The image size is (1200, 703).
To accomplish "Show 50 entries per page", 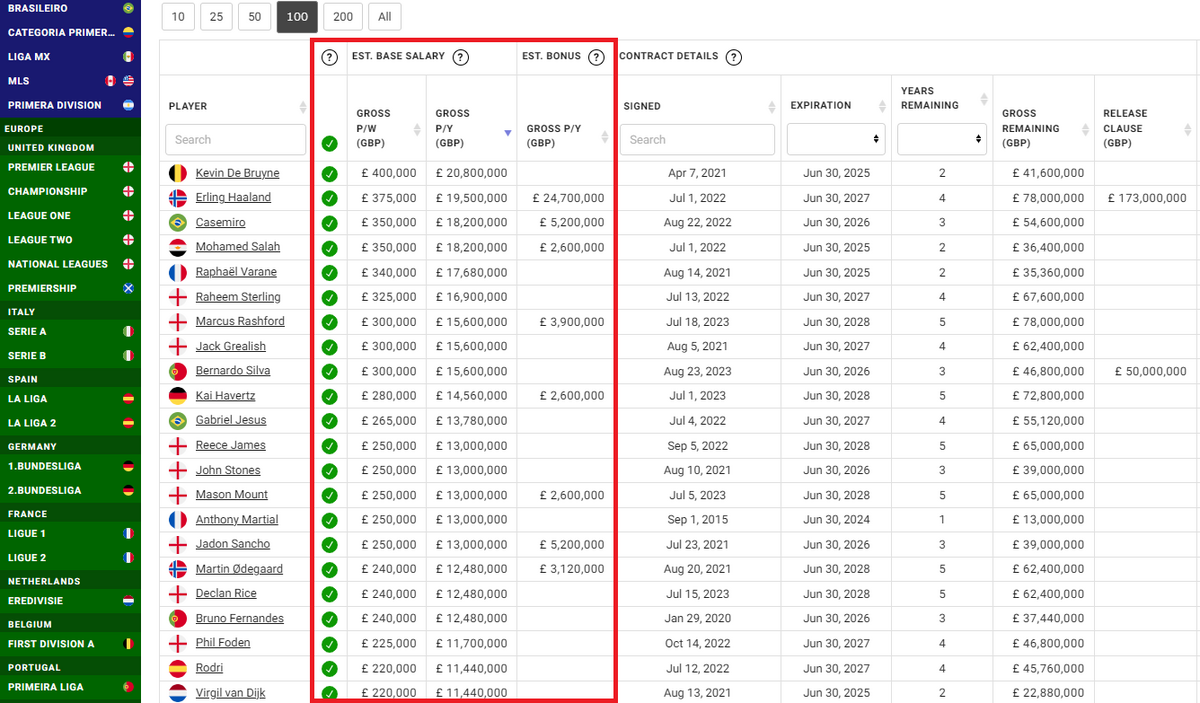I will pos(254,17).
